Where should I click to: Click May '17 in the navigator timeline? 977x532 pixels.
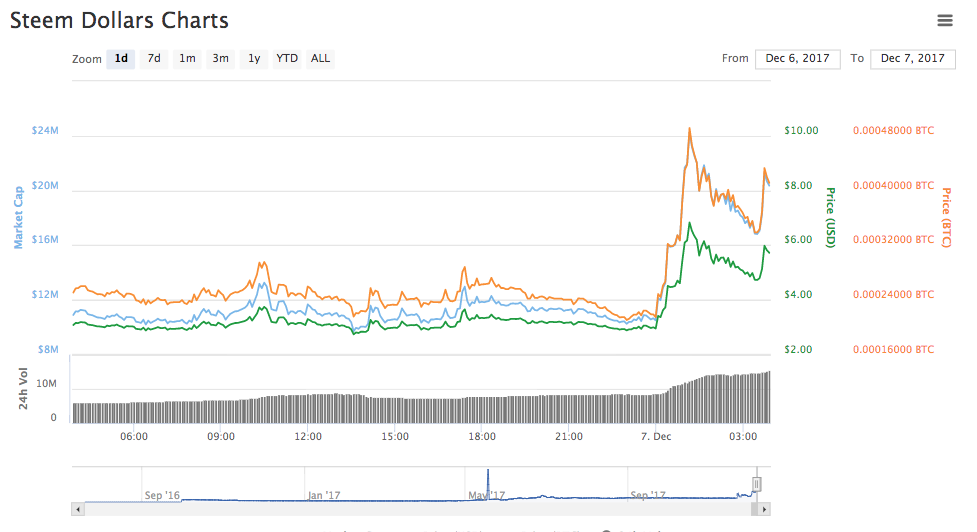tap(487, 495)
